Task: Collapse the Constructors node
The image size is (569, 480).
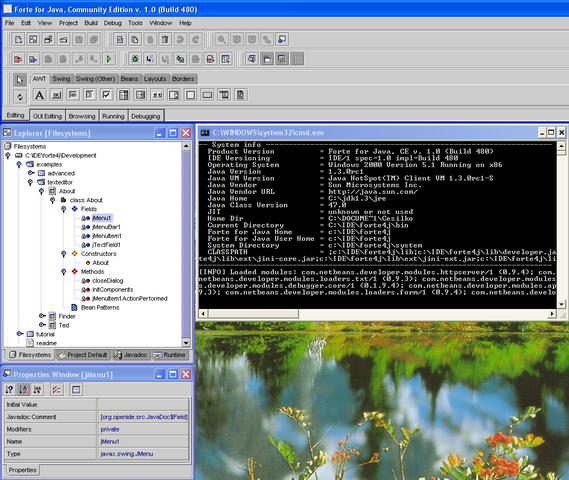Action: click(x=64, y=254)
